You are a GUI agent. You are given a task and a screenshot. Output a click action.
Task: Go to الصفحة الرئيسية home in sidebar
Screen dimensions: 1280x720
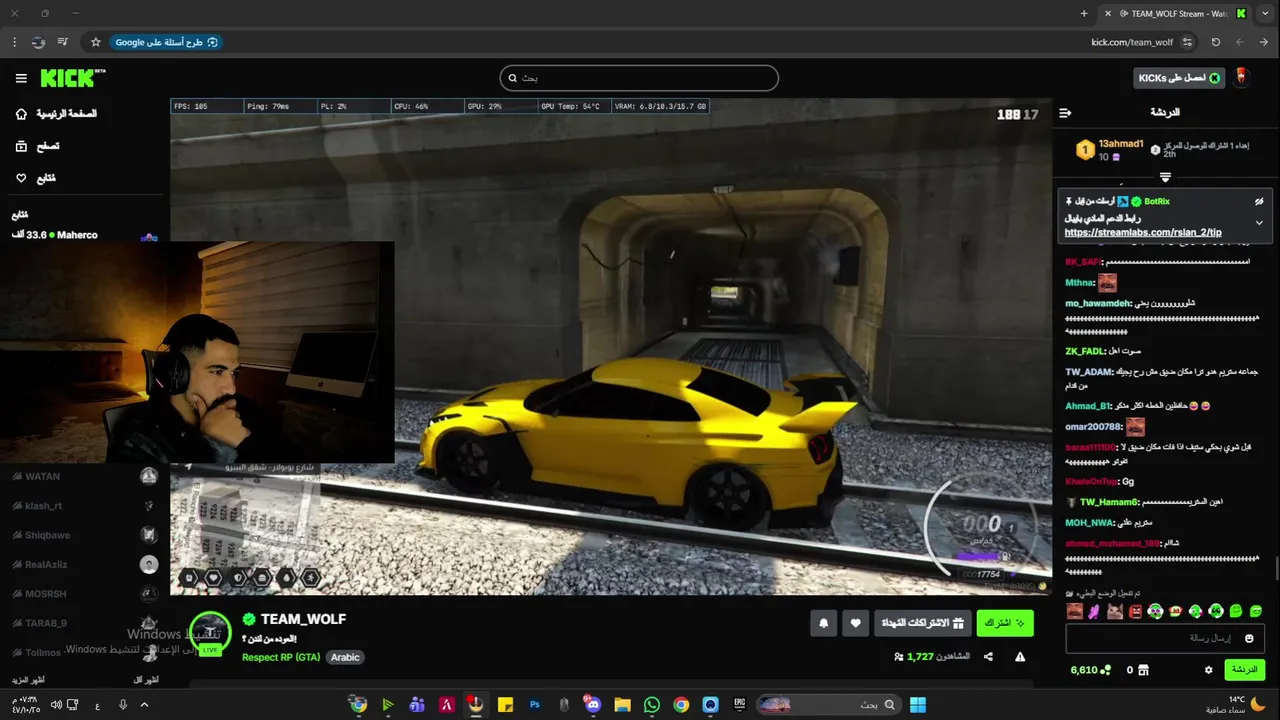57,114
